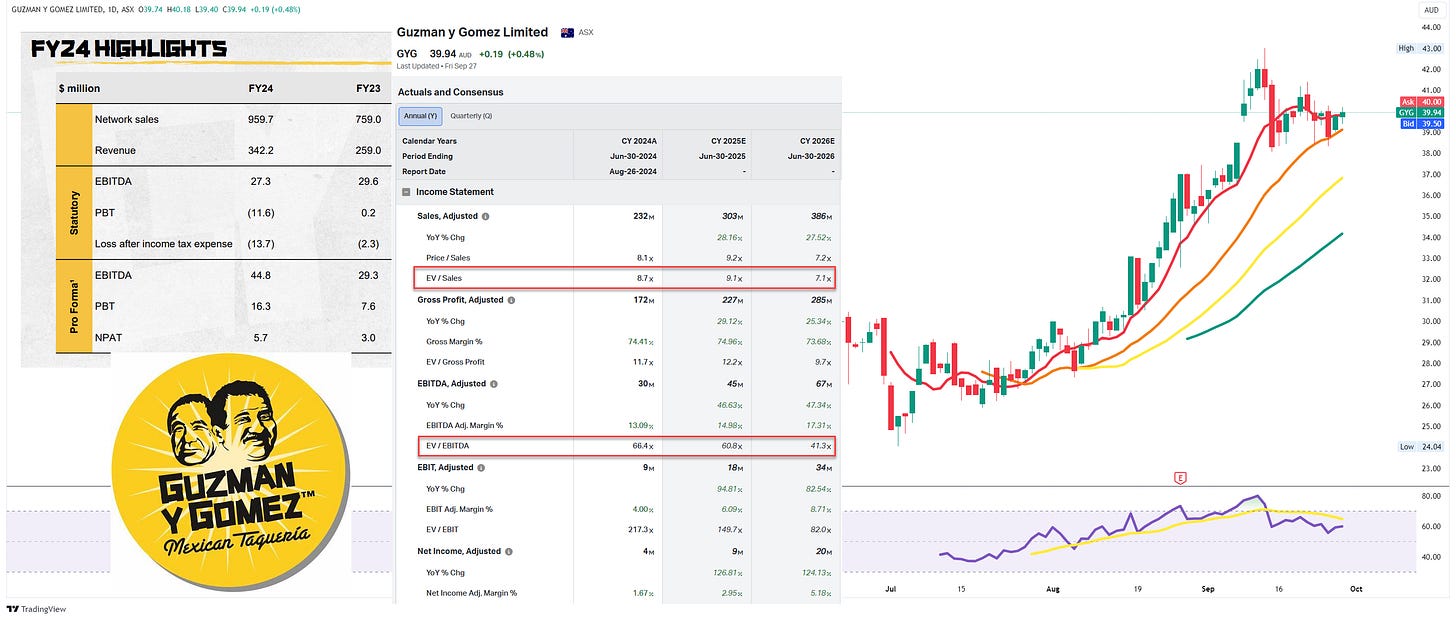Click the Jul label on time axis
Image resolution: width=1456 pixels, height=620 pixels.
coord(890,590)
